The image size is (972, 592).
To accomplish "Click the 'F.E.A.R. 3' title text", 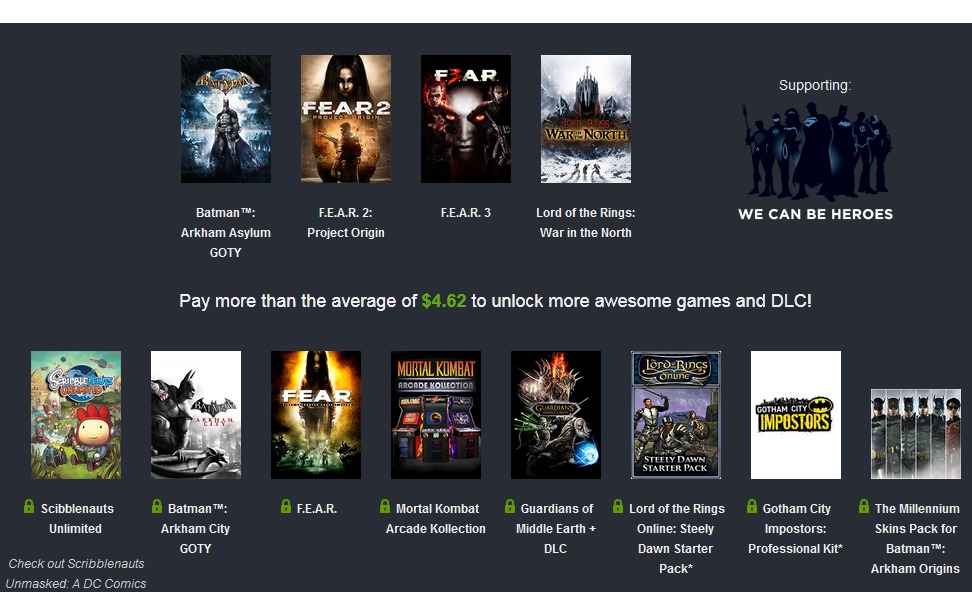I will (x=466, y=213).
